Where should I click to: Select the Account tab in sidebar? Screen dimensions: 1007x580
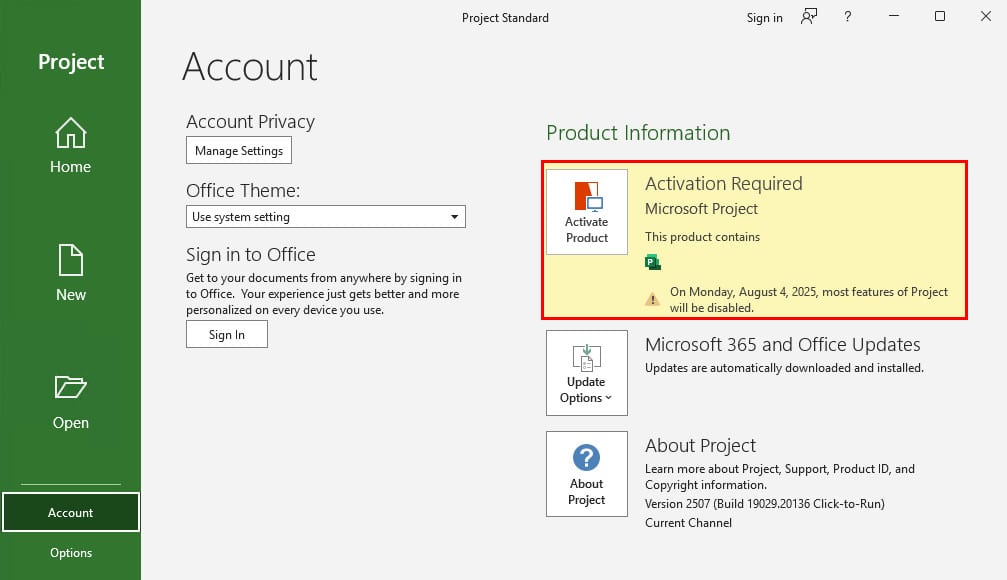pos(71,512)
